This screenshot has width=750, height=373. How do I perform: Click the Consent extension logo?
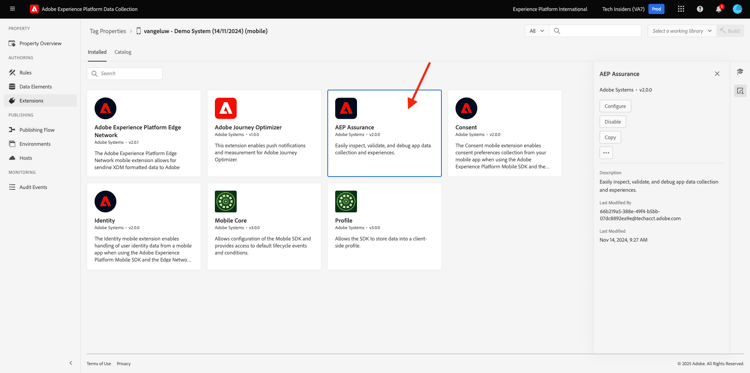coord(466,109)
